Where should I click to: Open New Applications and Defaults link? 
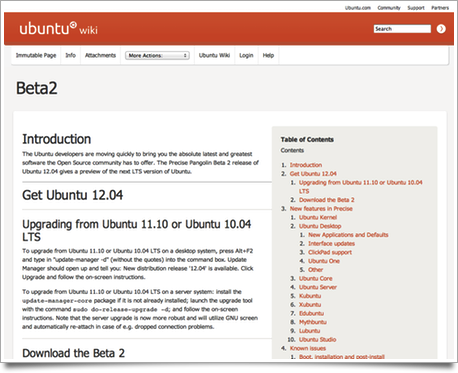(348, 235)
